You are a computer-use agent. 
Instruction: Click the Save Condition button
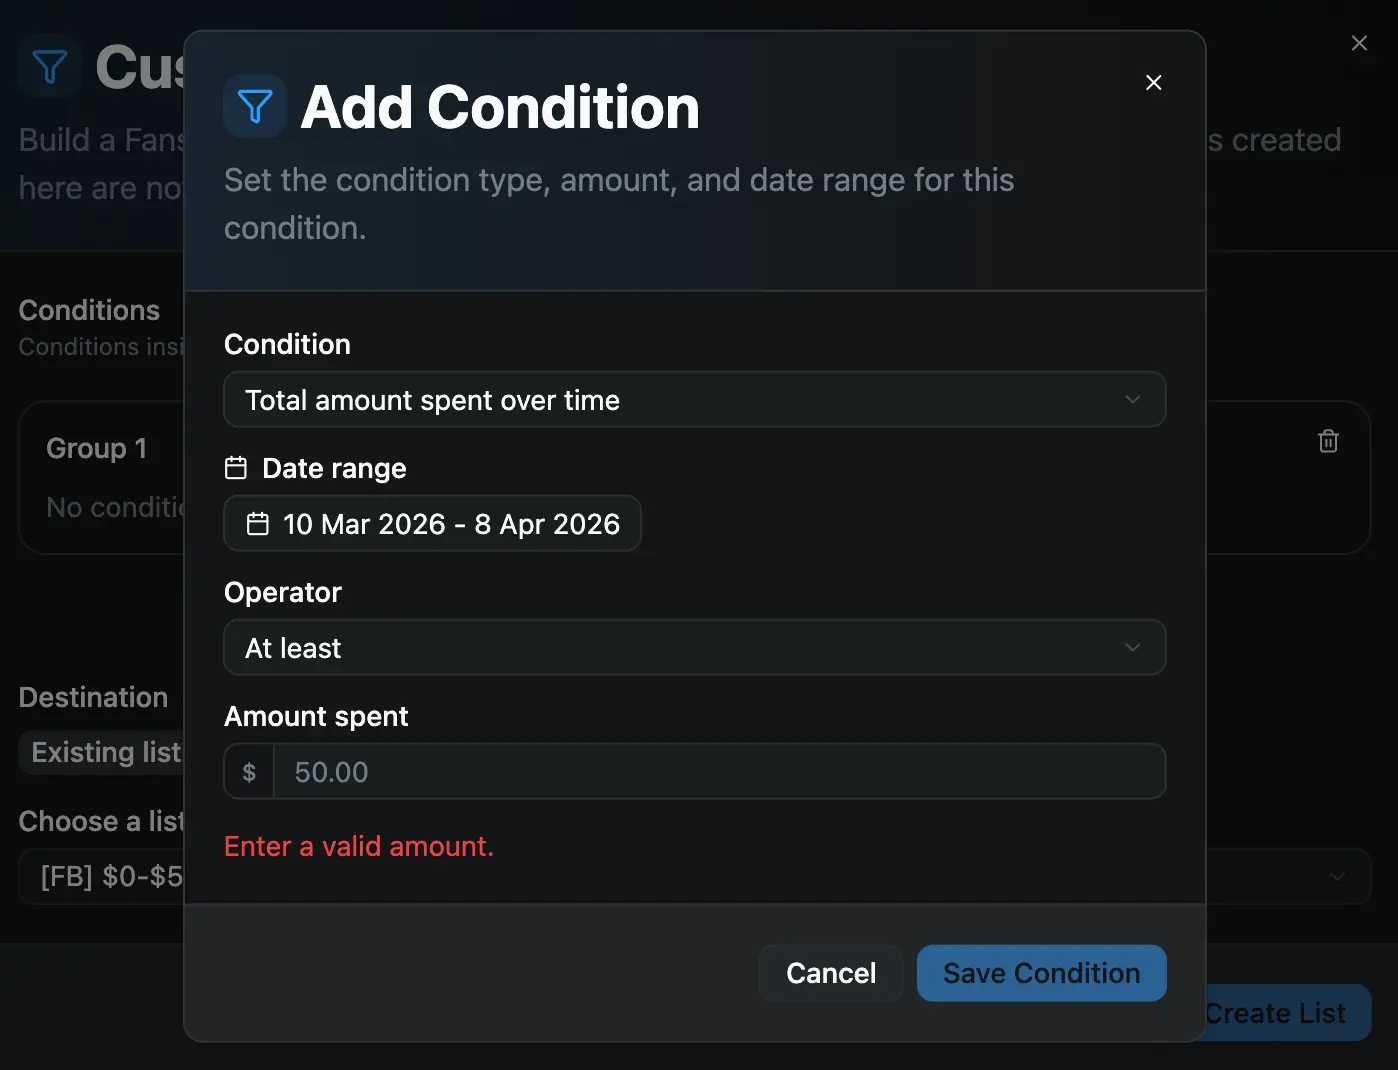(x=1041, y=972)
